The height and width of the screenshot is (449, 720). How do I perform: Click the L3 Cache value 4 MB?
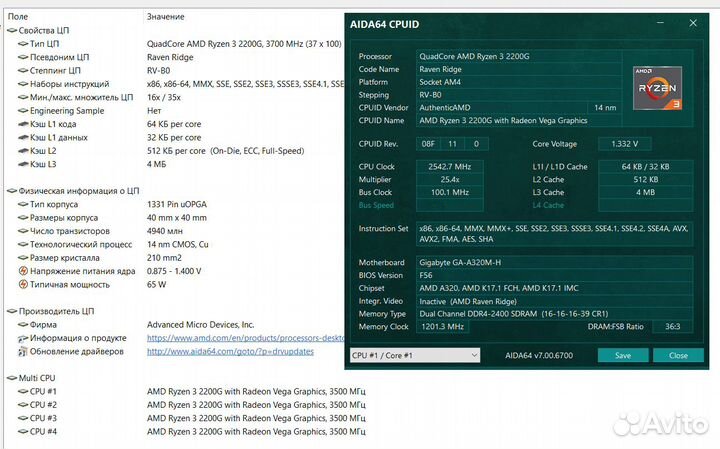(646, 192)
